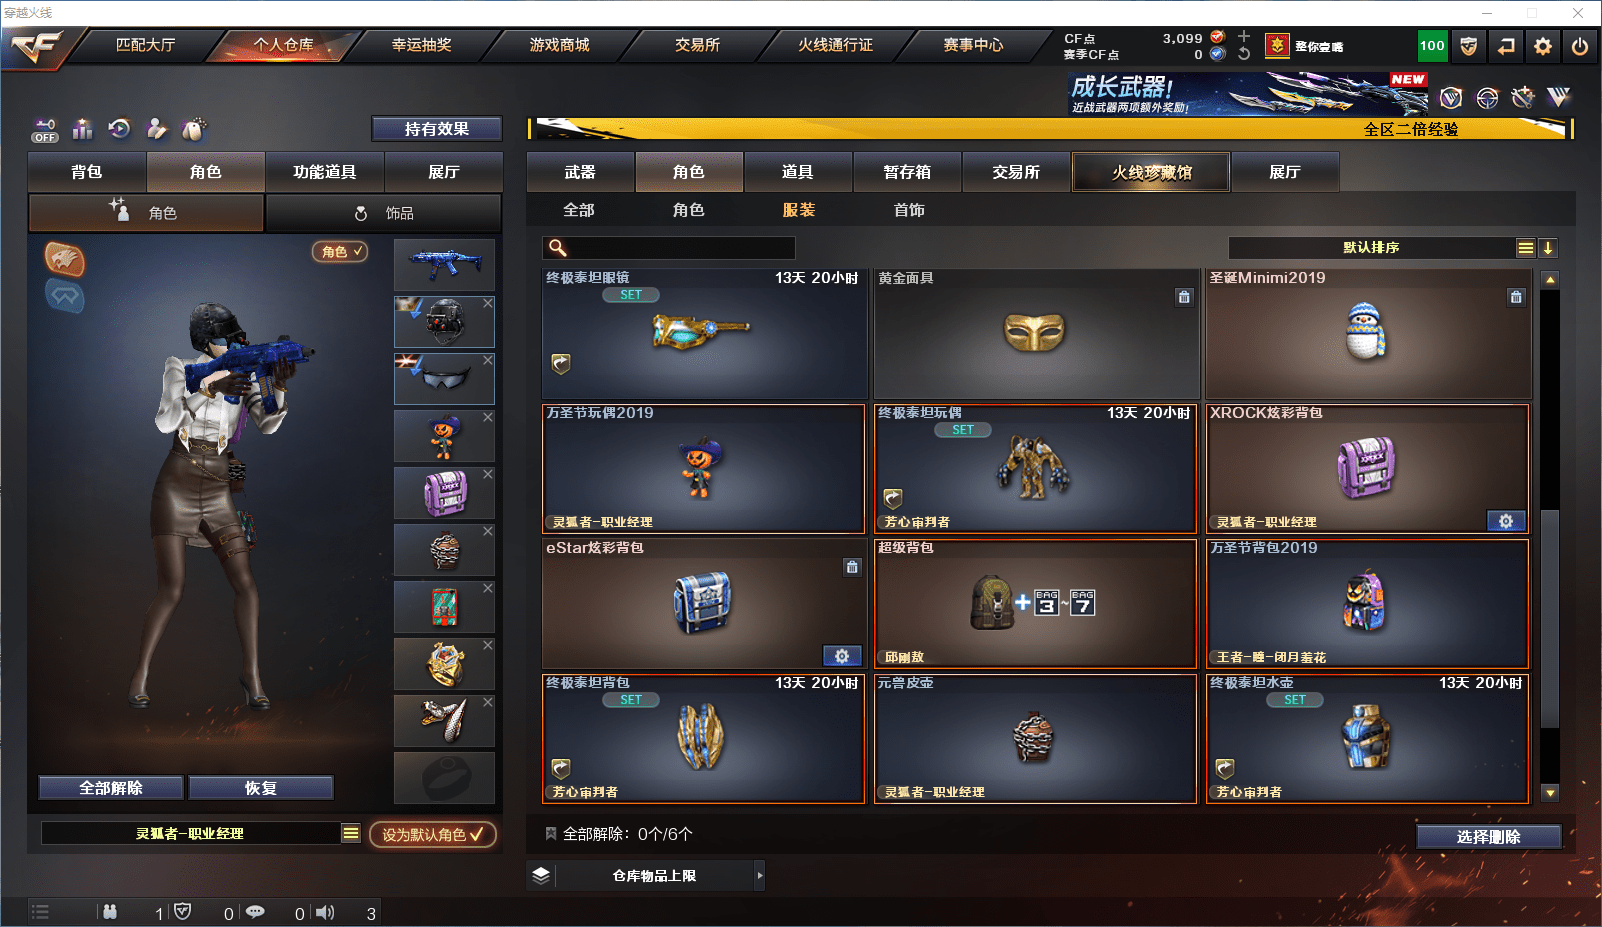Select the orange tiger faction badge
1602x927 pixels.
click(x=64, y=260)
